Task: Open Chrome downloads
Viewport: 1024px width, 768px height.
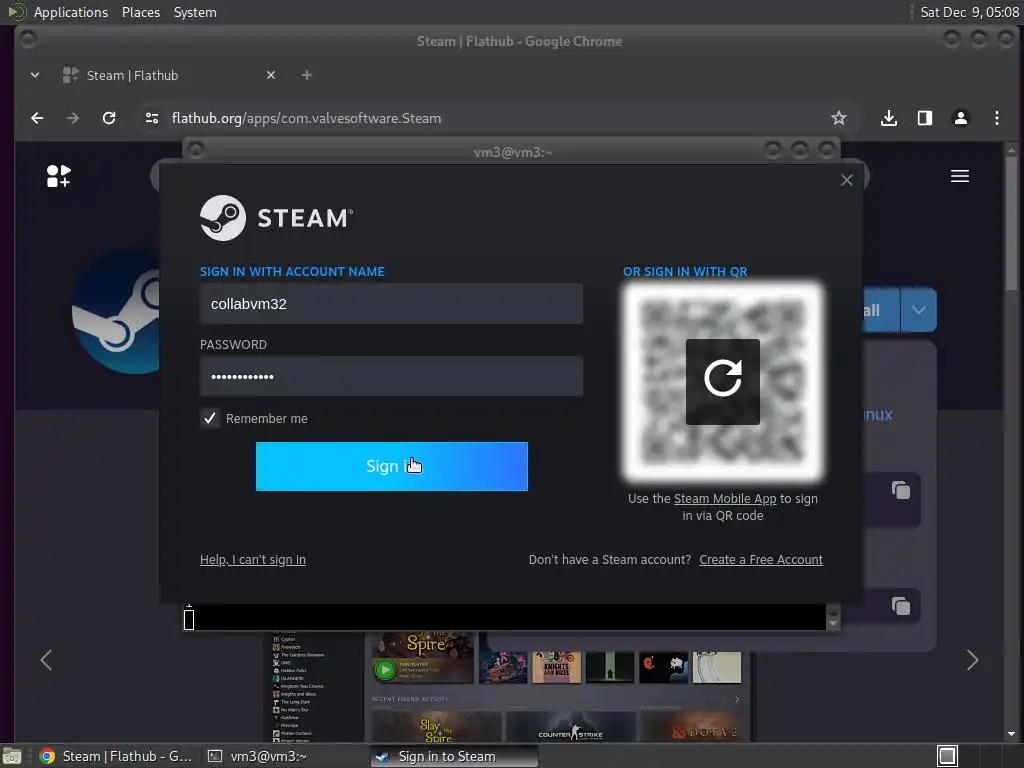Action: point(888,118)
